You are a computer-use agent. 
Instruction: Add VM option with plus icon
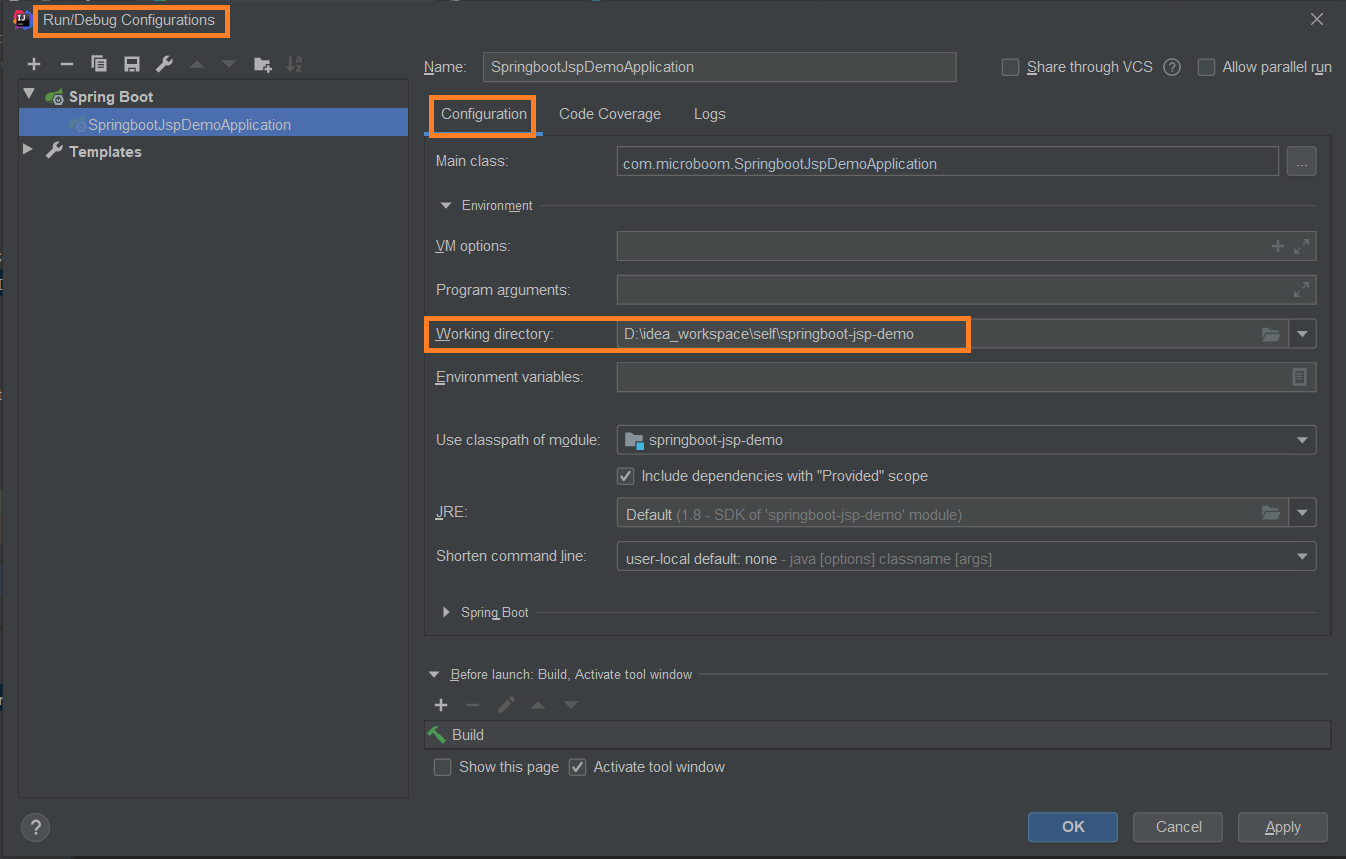click(x=1277, y=246)
